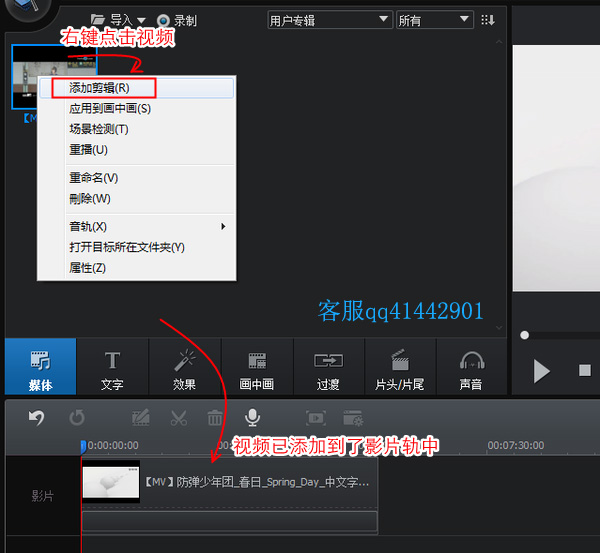Open the 画中画 picture-in-picture tab
600x553 pixels.
tap(257, 367)
